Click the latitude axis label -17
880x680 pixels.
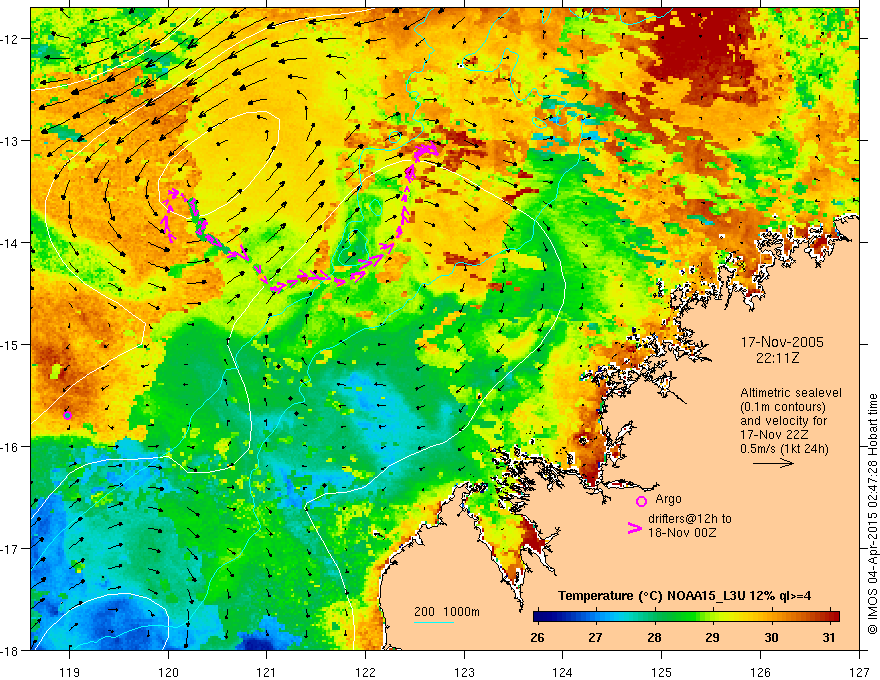pos(10,549)
